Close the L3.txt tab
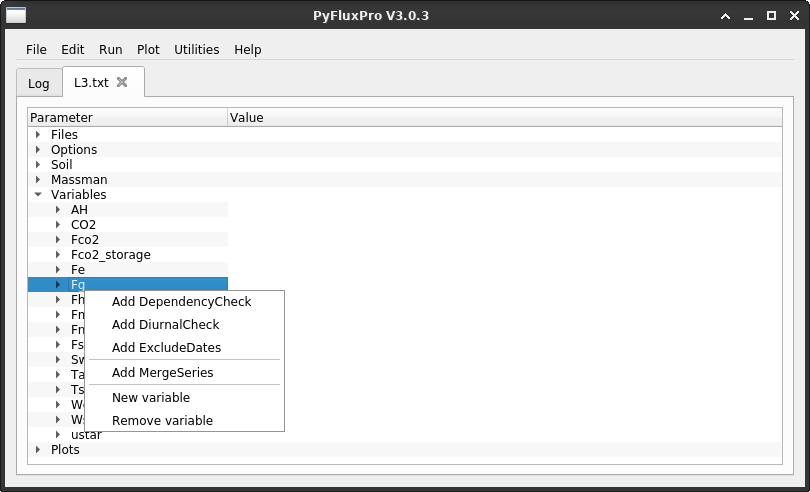Image resolution: width=810 pixels, height=492 pixels. pyautogui.click(x=122, y=82)
